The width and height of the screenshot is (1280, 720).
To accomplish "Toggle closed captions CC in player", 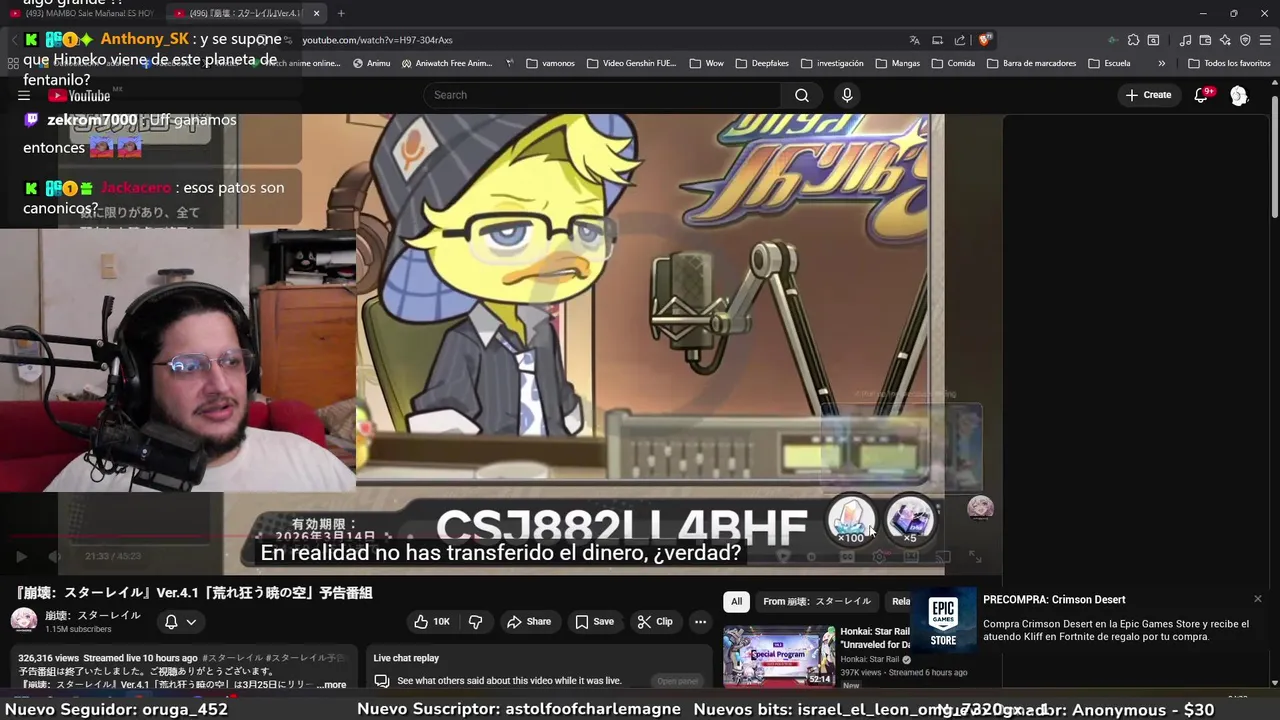I will pos(847,556).
